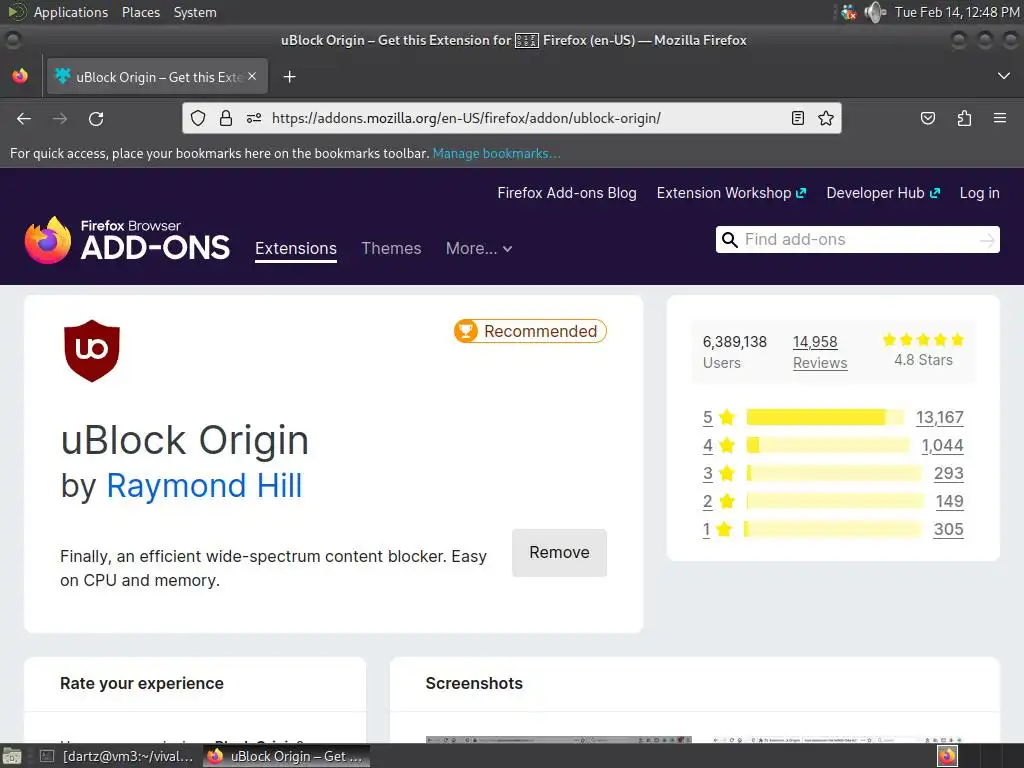The width and height of the screenshot is (1024, 768).
Task: Open the Applications menu
Action: coord(71,12)
